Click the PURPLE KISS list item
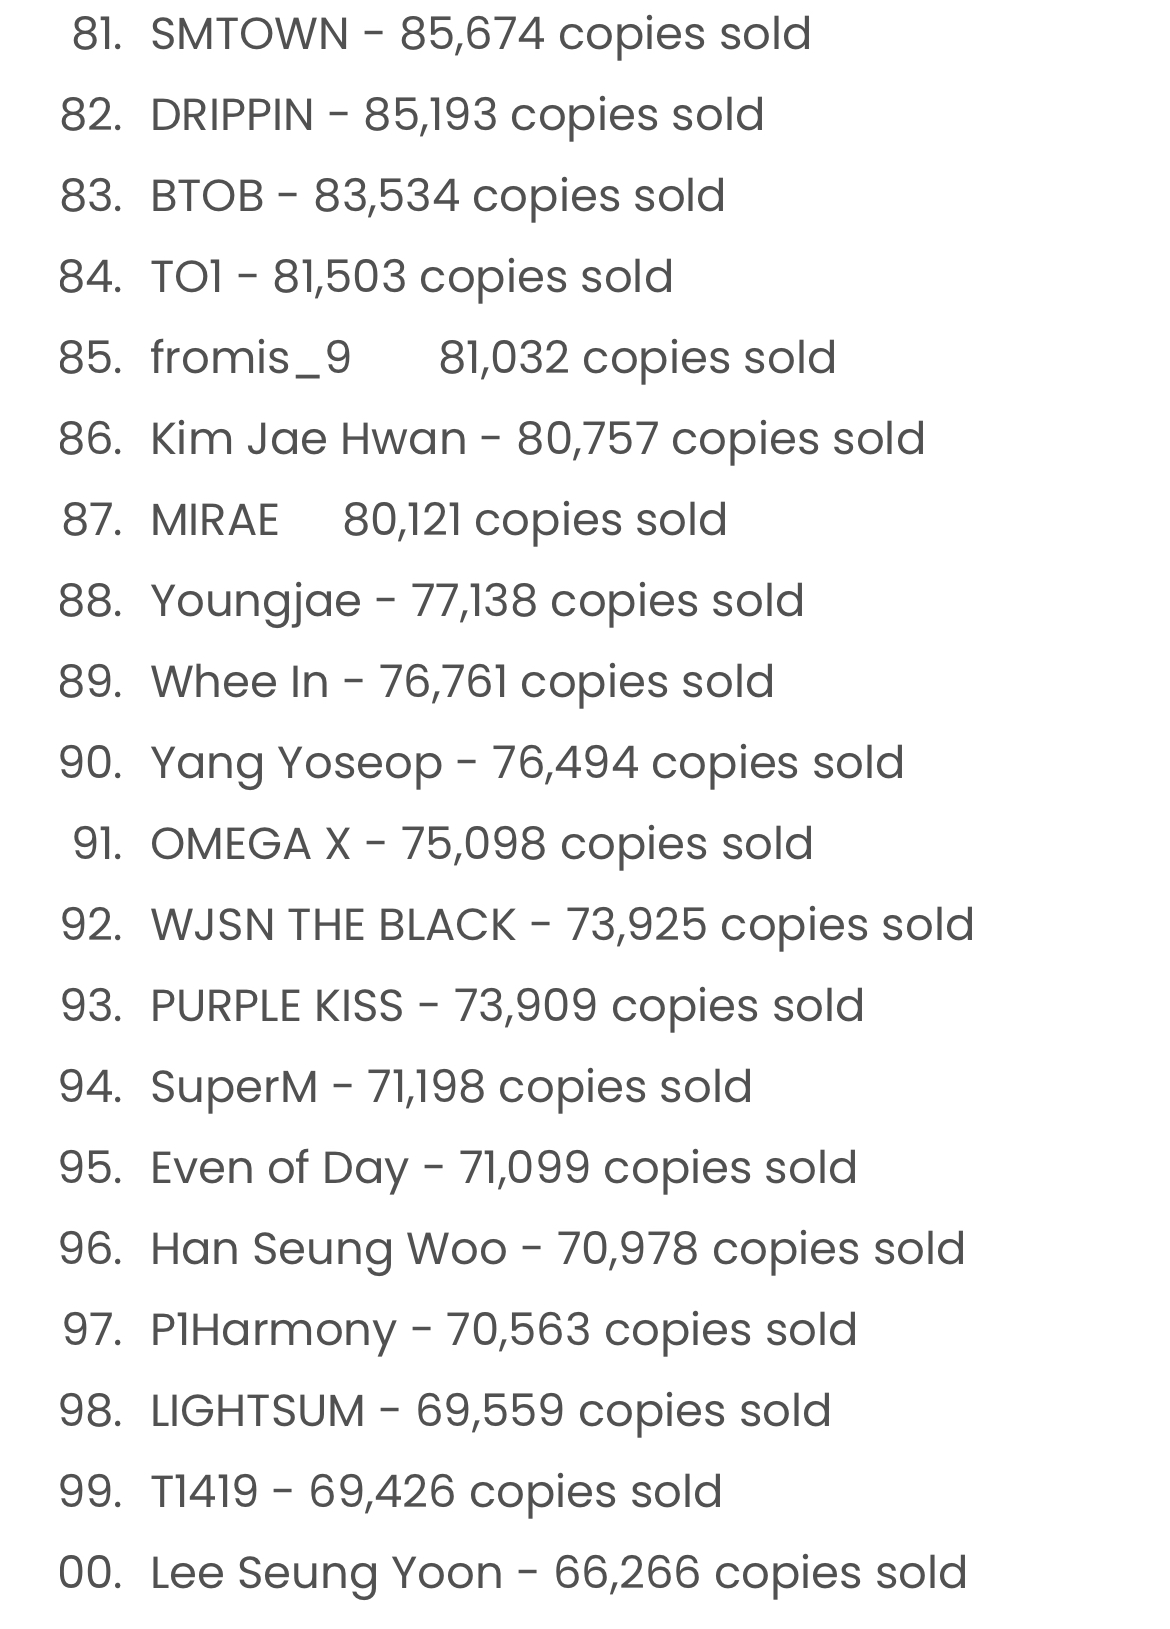Screen dimensions: 1170x1629 [462, 1006]
